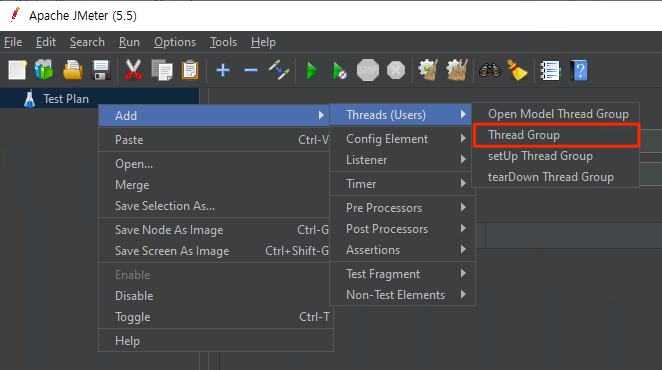Viewport: 662px width, 370px height.
Task: Expand the Assertions submenu
Action: click(x=401, y=250)
